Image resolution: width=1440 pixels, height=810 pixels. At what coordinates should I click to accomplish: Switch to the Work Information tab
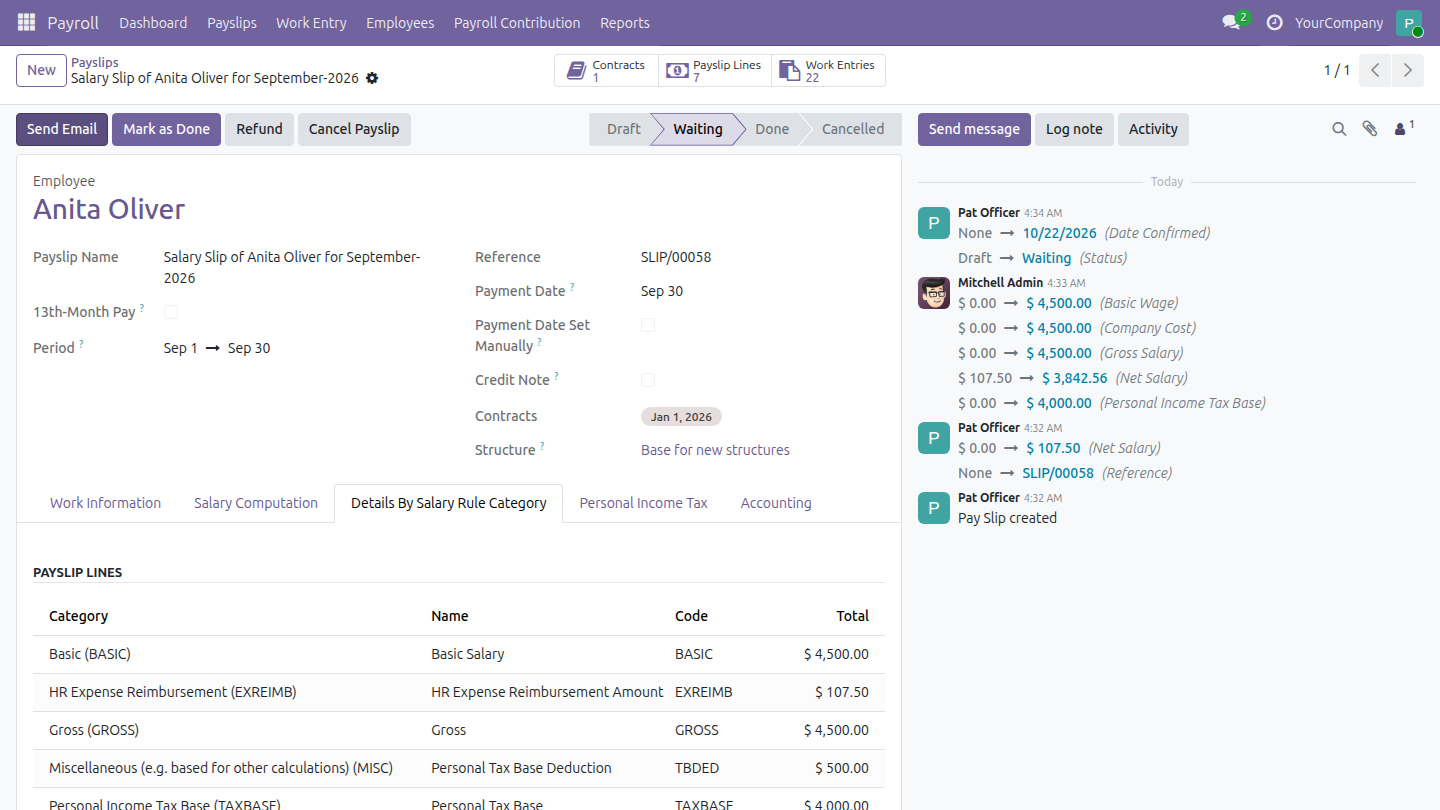click(106, 503)
